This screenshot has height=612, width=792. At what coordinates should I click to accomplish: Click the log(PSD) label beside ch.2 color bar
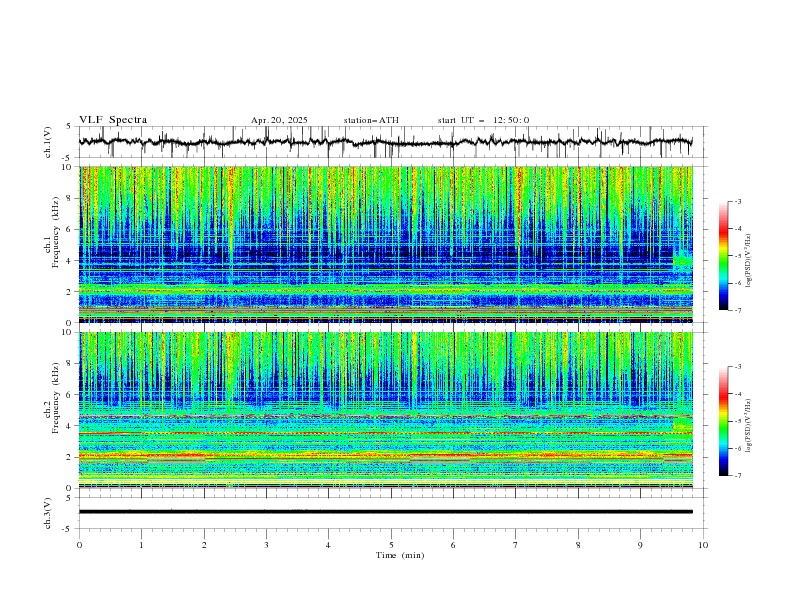tap(748, 426)
